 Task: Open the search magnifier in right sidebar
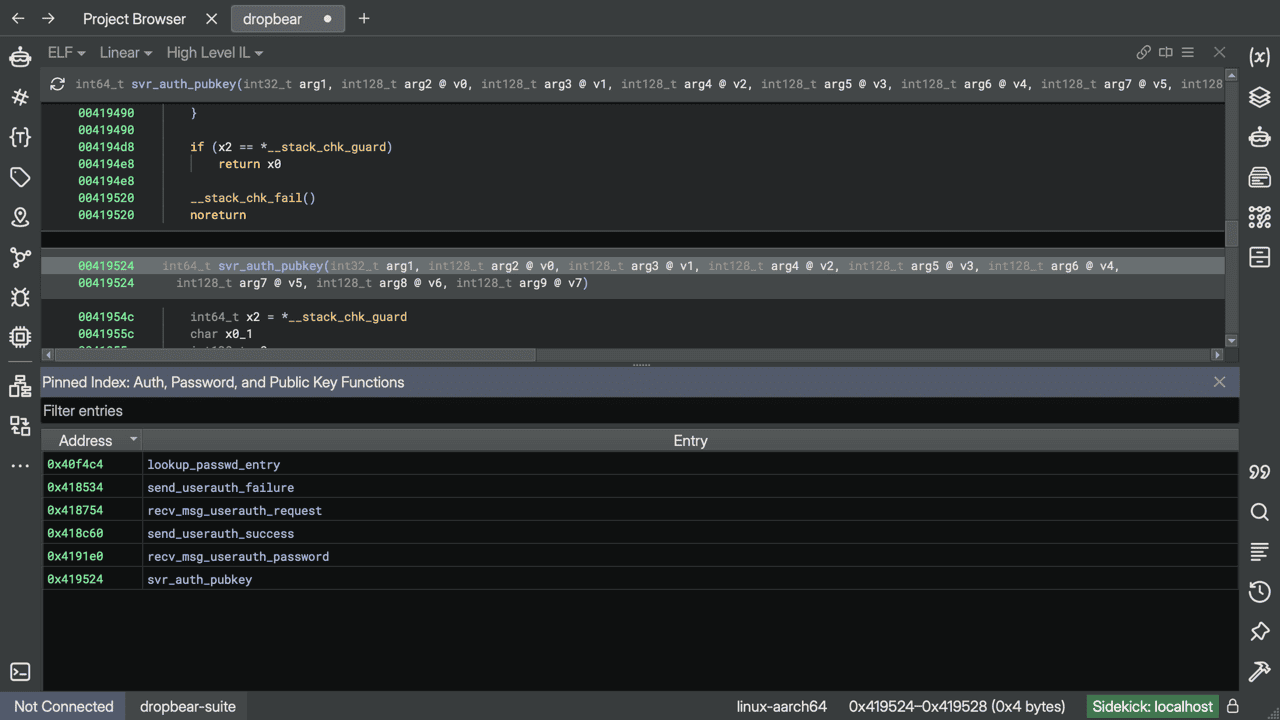[x=1260, y=512]
